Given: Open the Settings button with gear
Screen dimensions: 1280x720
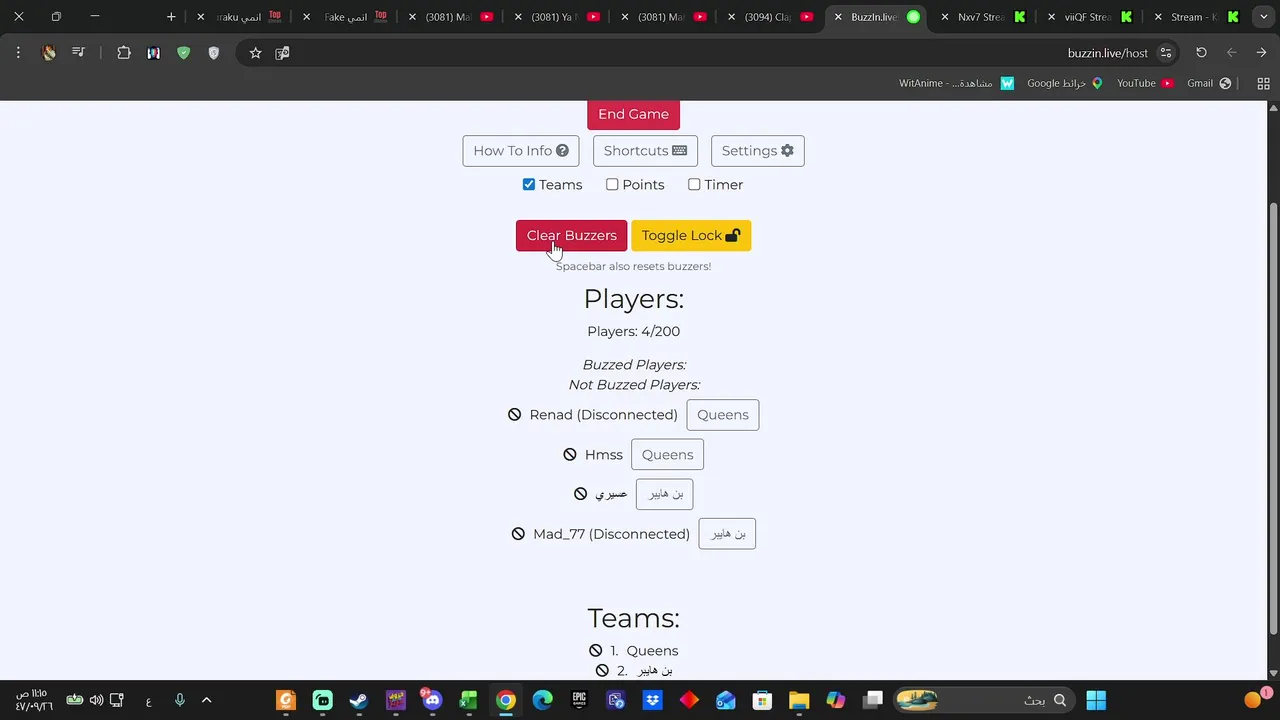Looking at the screenshot, I should click(758, 151).
